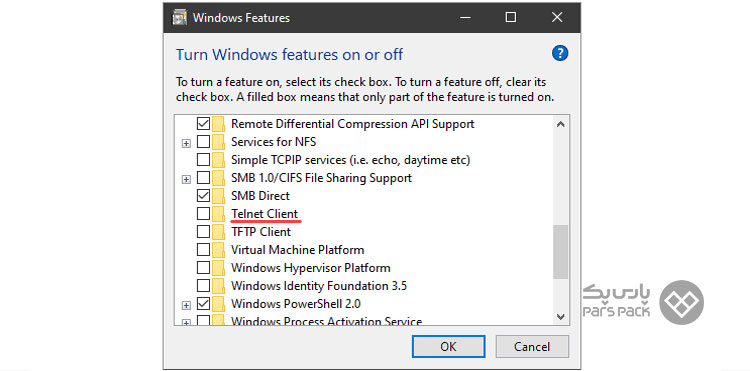Uncheck the Windows PowerShell 2.0 checkbox
This screenshot has width=750, height=371.
[203, 304]
